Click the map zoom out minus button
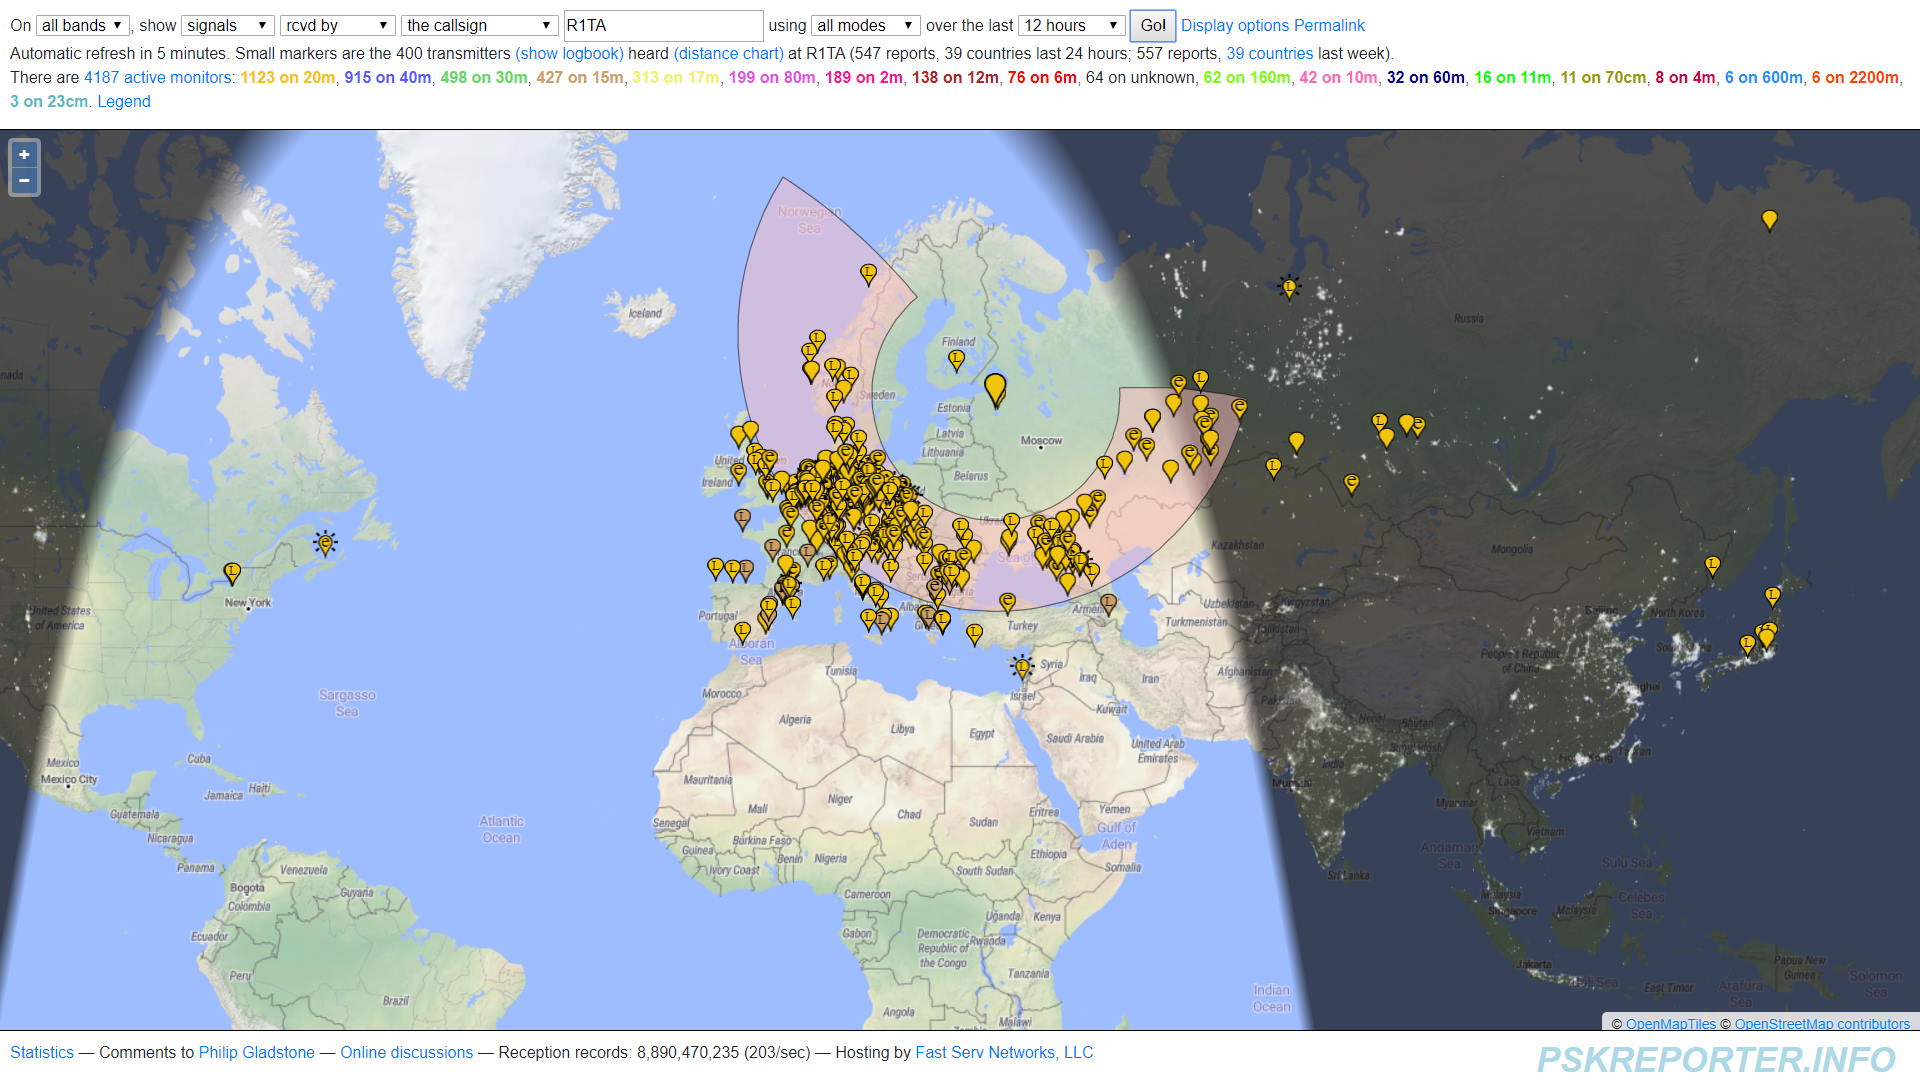This screenshot has width=1920, height=1080. (x=24, y=181)
